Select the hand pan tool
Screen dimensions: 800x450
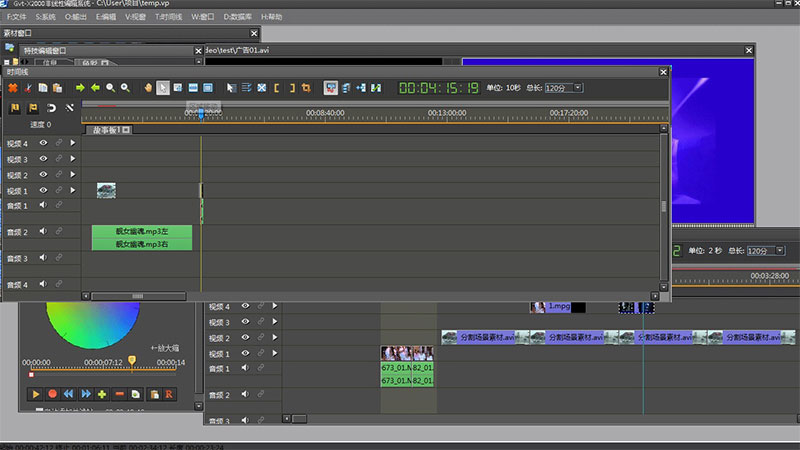pos(147,88)
